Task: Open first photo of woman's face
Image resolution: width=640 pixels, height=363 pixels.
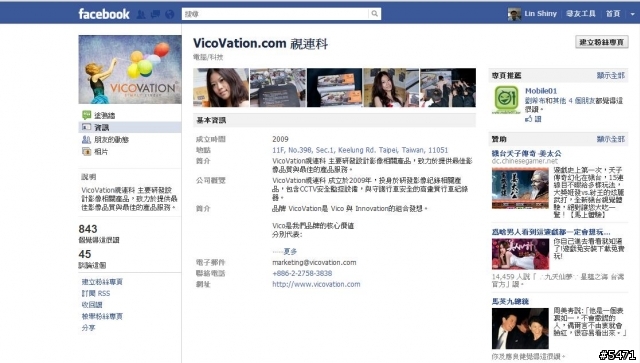Action: pyautogui.click(x=221, y=87)
